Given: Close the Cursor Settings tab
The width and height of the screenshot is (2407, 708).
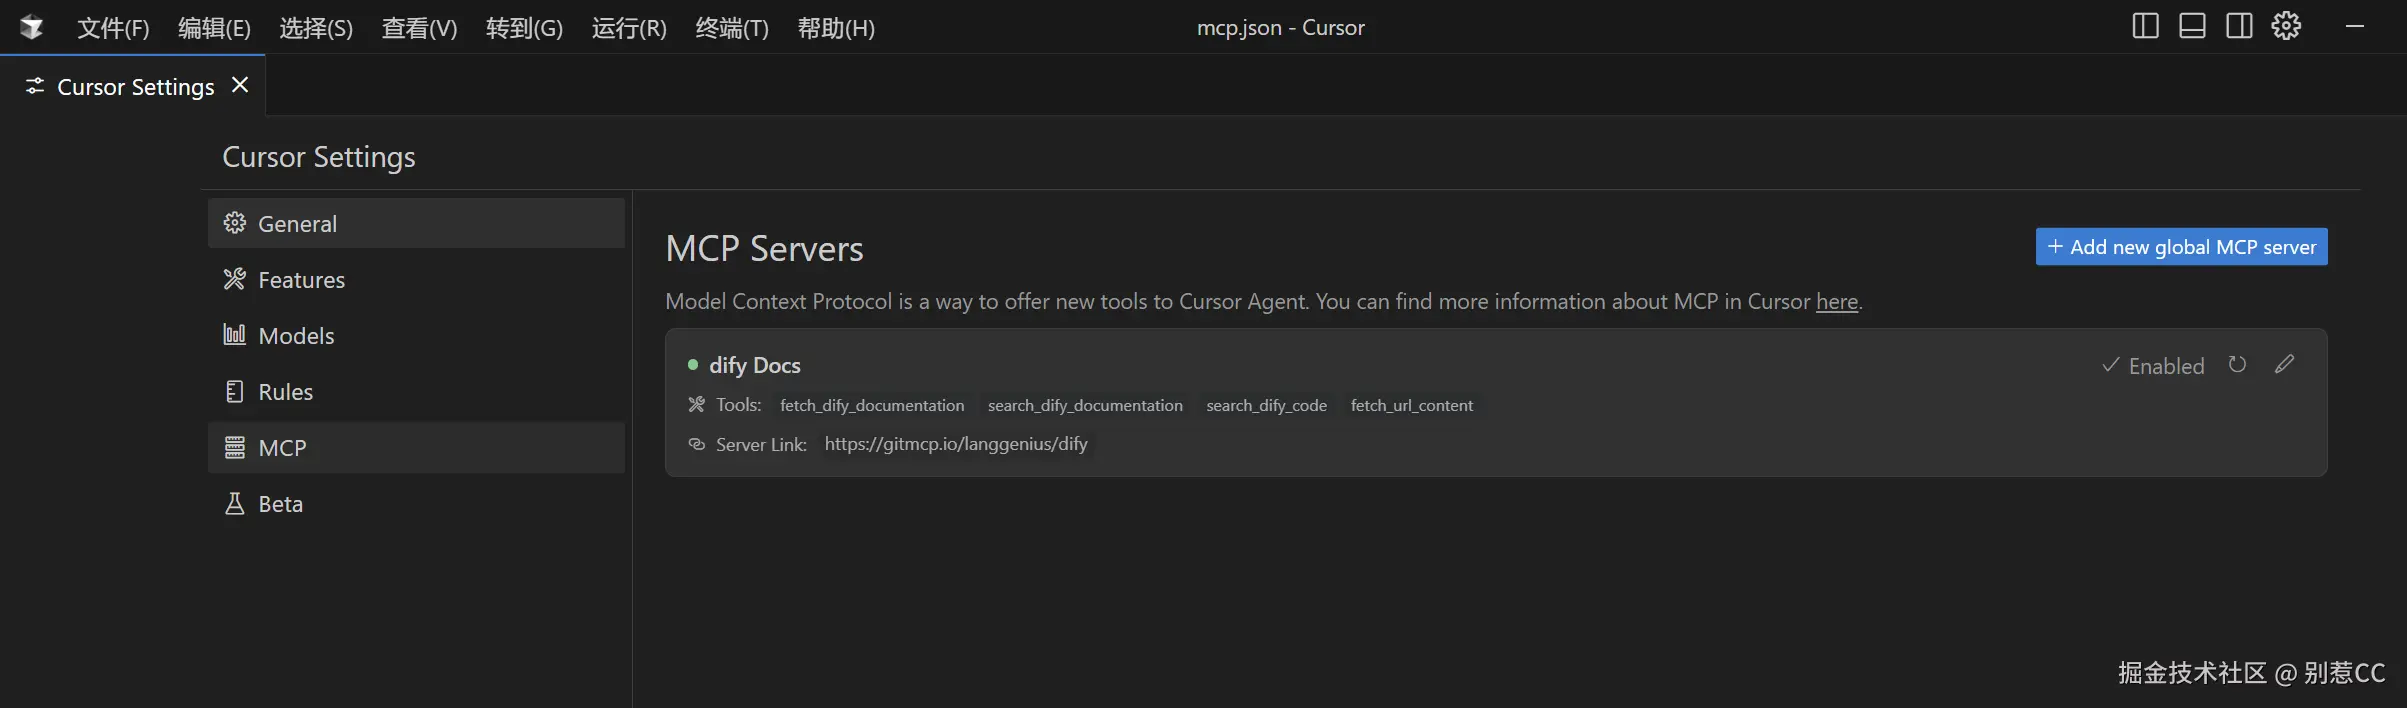Looking at the screenshot, I should point(240,85).
